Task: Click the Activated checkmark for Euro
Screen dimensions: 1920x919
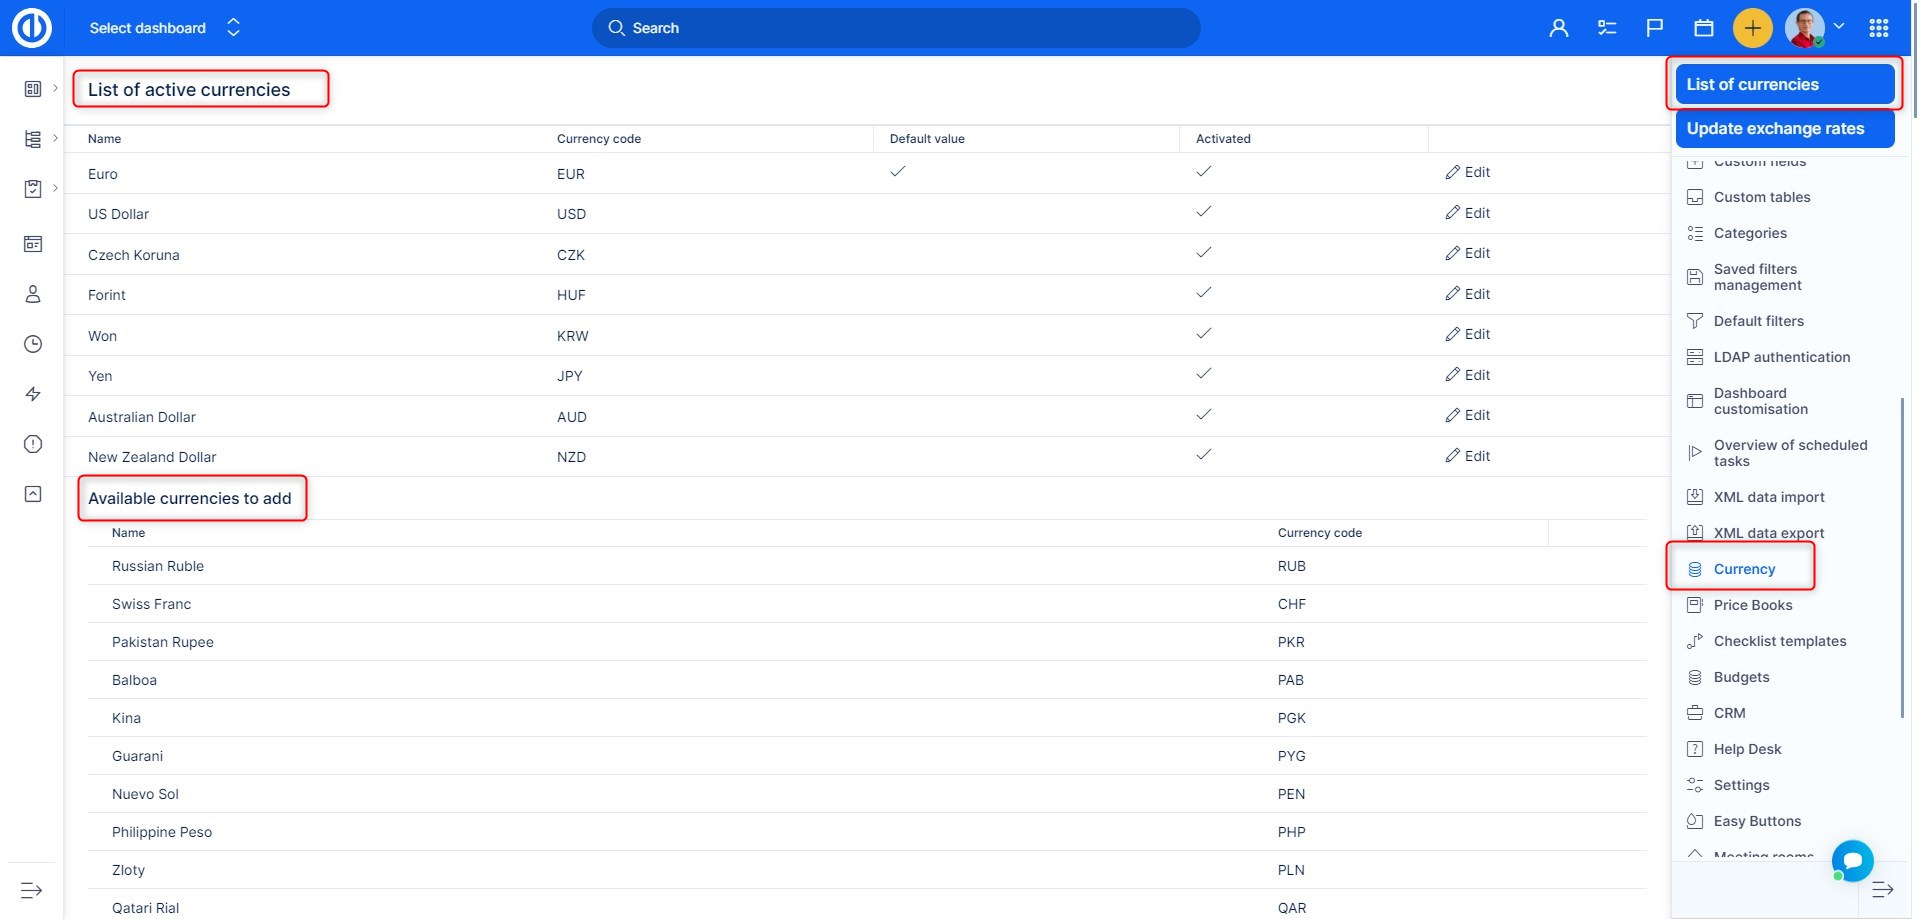Action: pos(1203,172)
